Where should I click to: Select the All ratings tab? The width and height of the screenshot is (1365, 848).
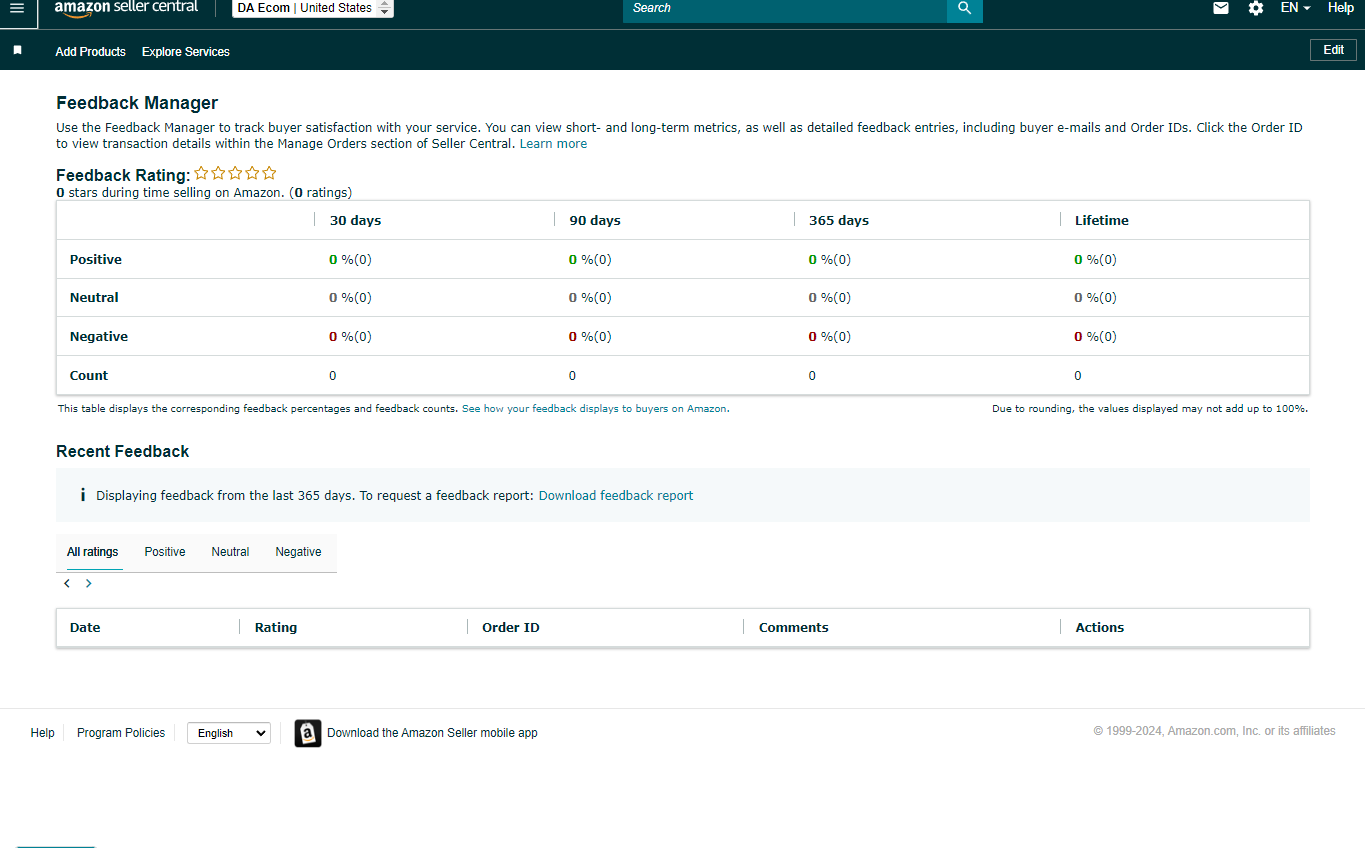pyautogui.click(x=93, y=552)
